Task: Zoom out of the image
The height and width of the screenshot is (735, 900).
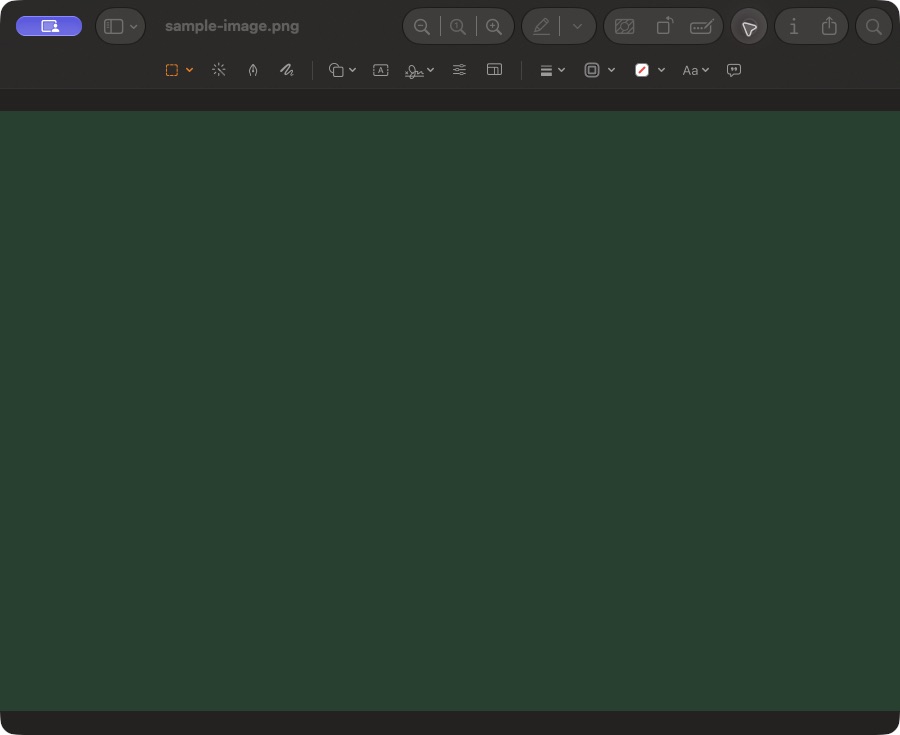Action: click(422, 26)
